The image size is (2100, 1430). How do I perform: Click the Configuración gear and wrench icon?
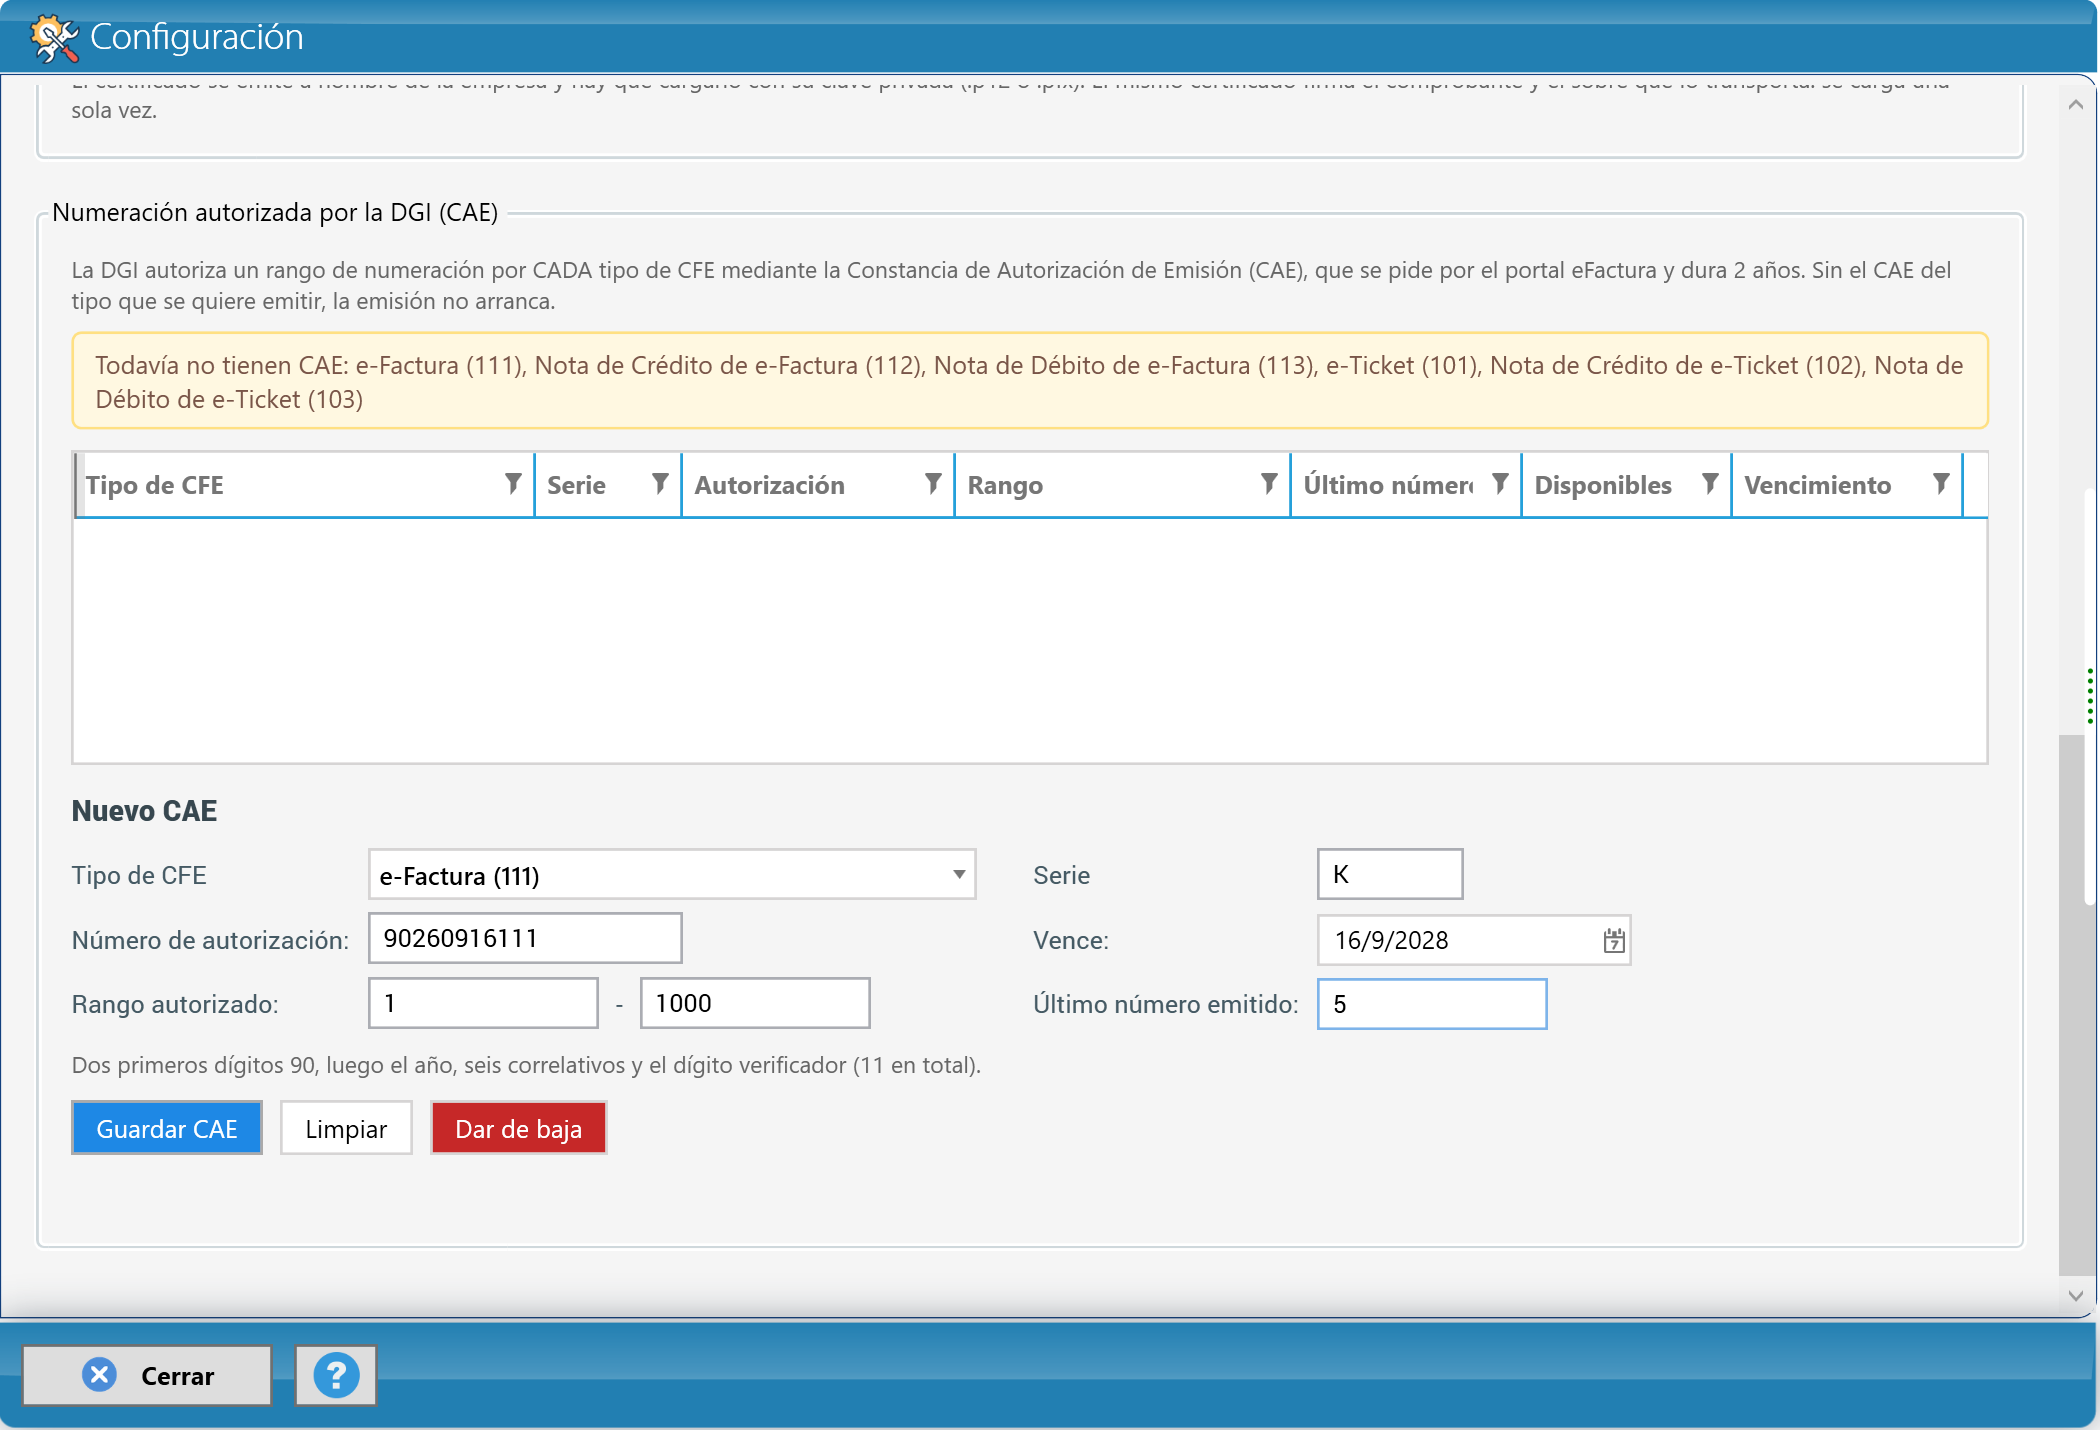(x=53, y=37)
